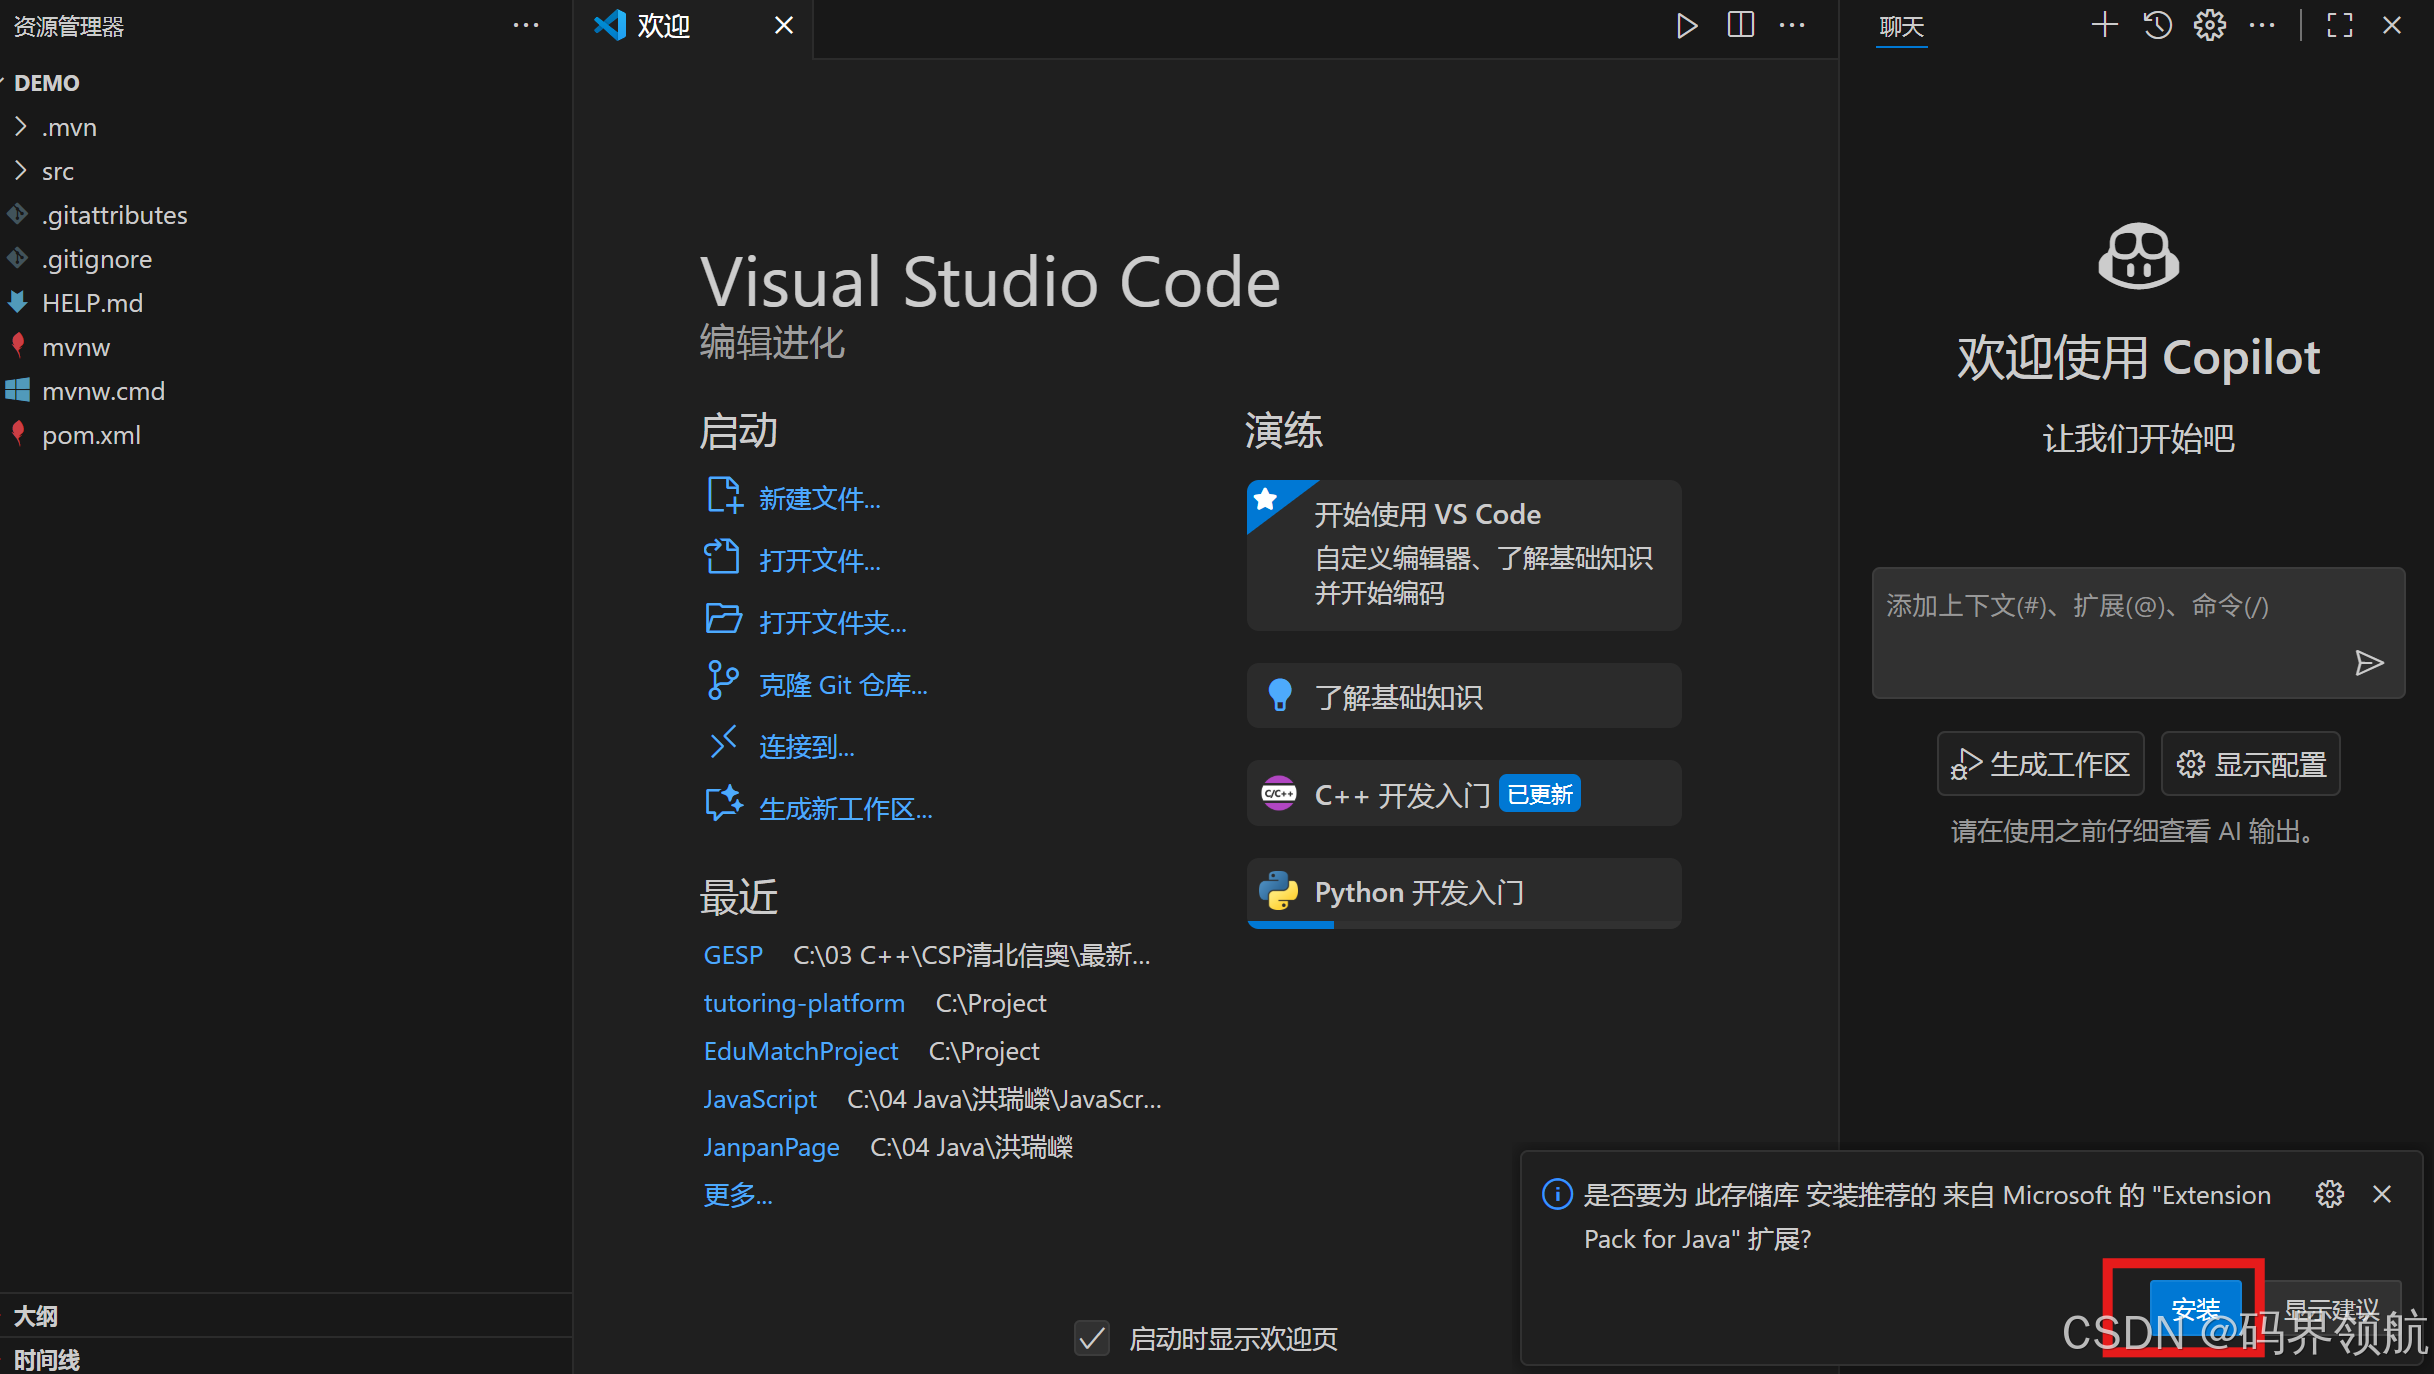Collapse the DEMO root folder
2434x1374 pixels.
point(46,83)
